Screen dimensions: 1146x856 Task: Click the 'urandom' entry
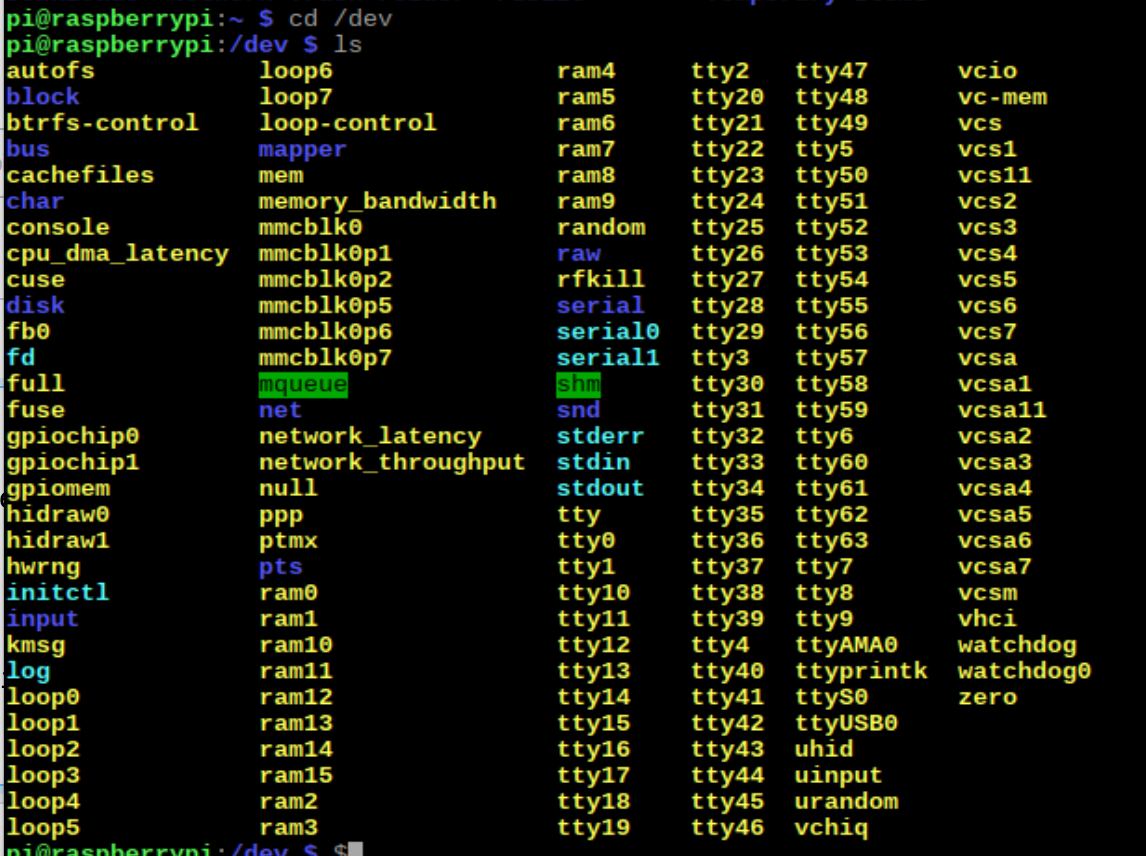tap(846, 802)
